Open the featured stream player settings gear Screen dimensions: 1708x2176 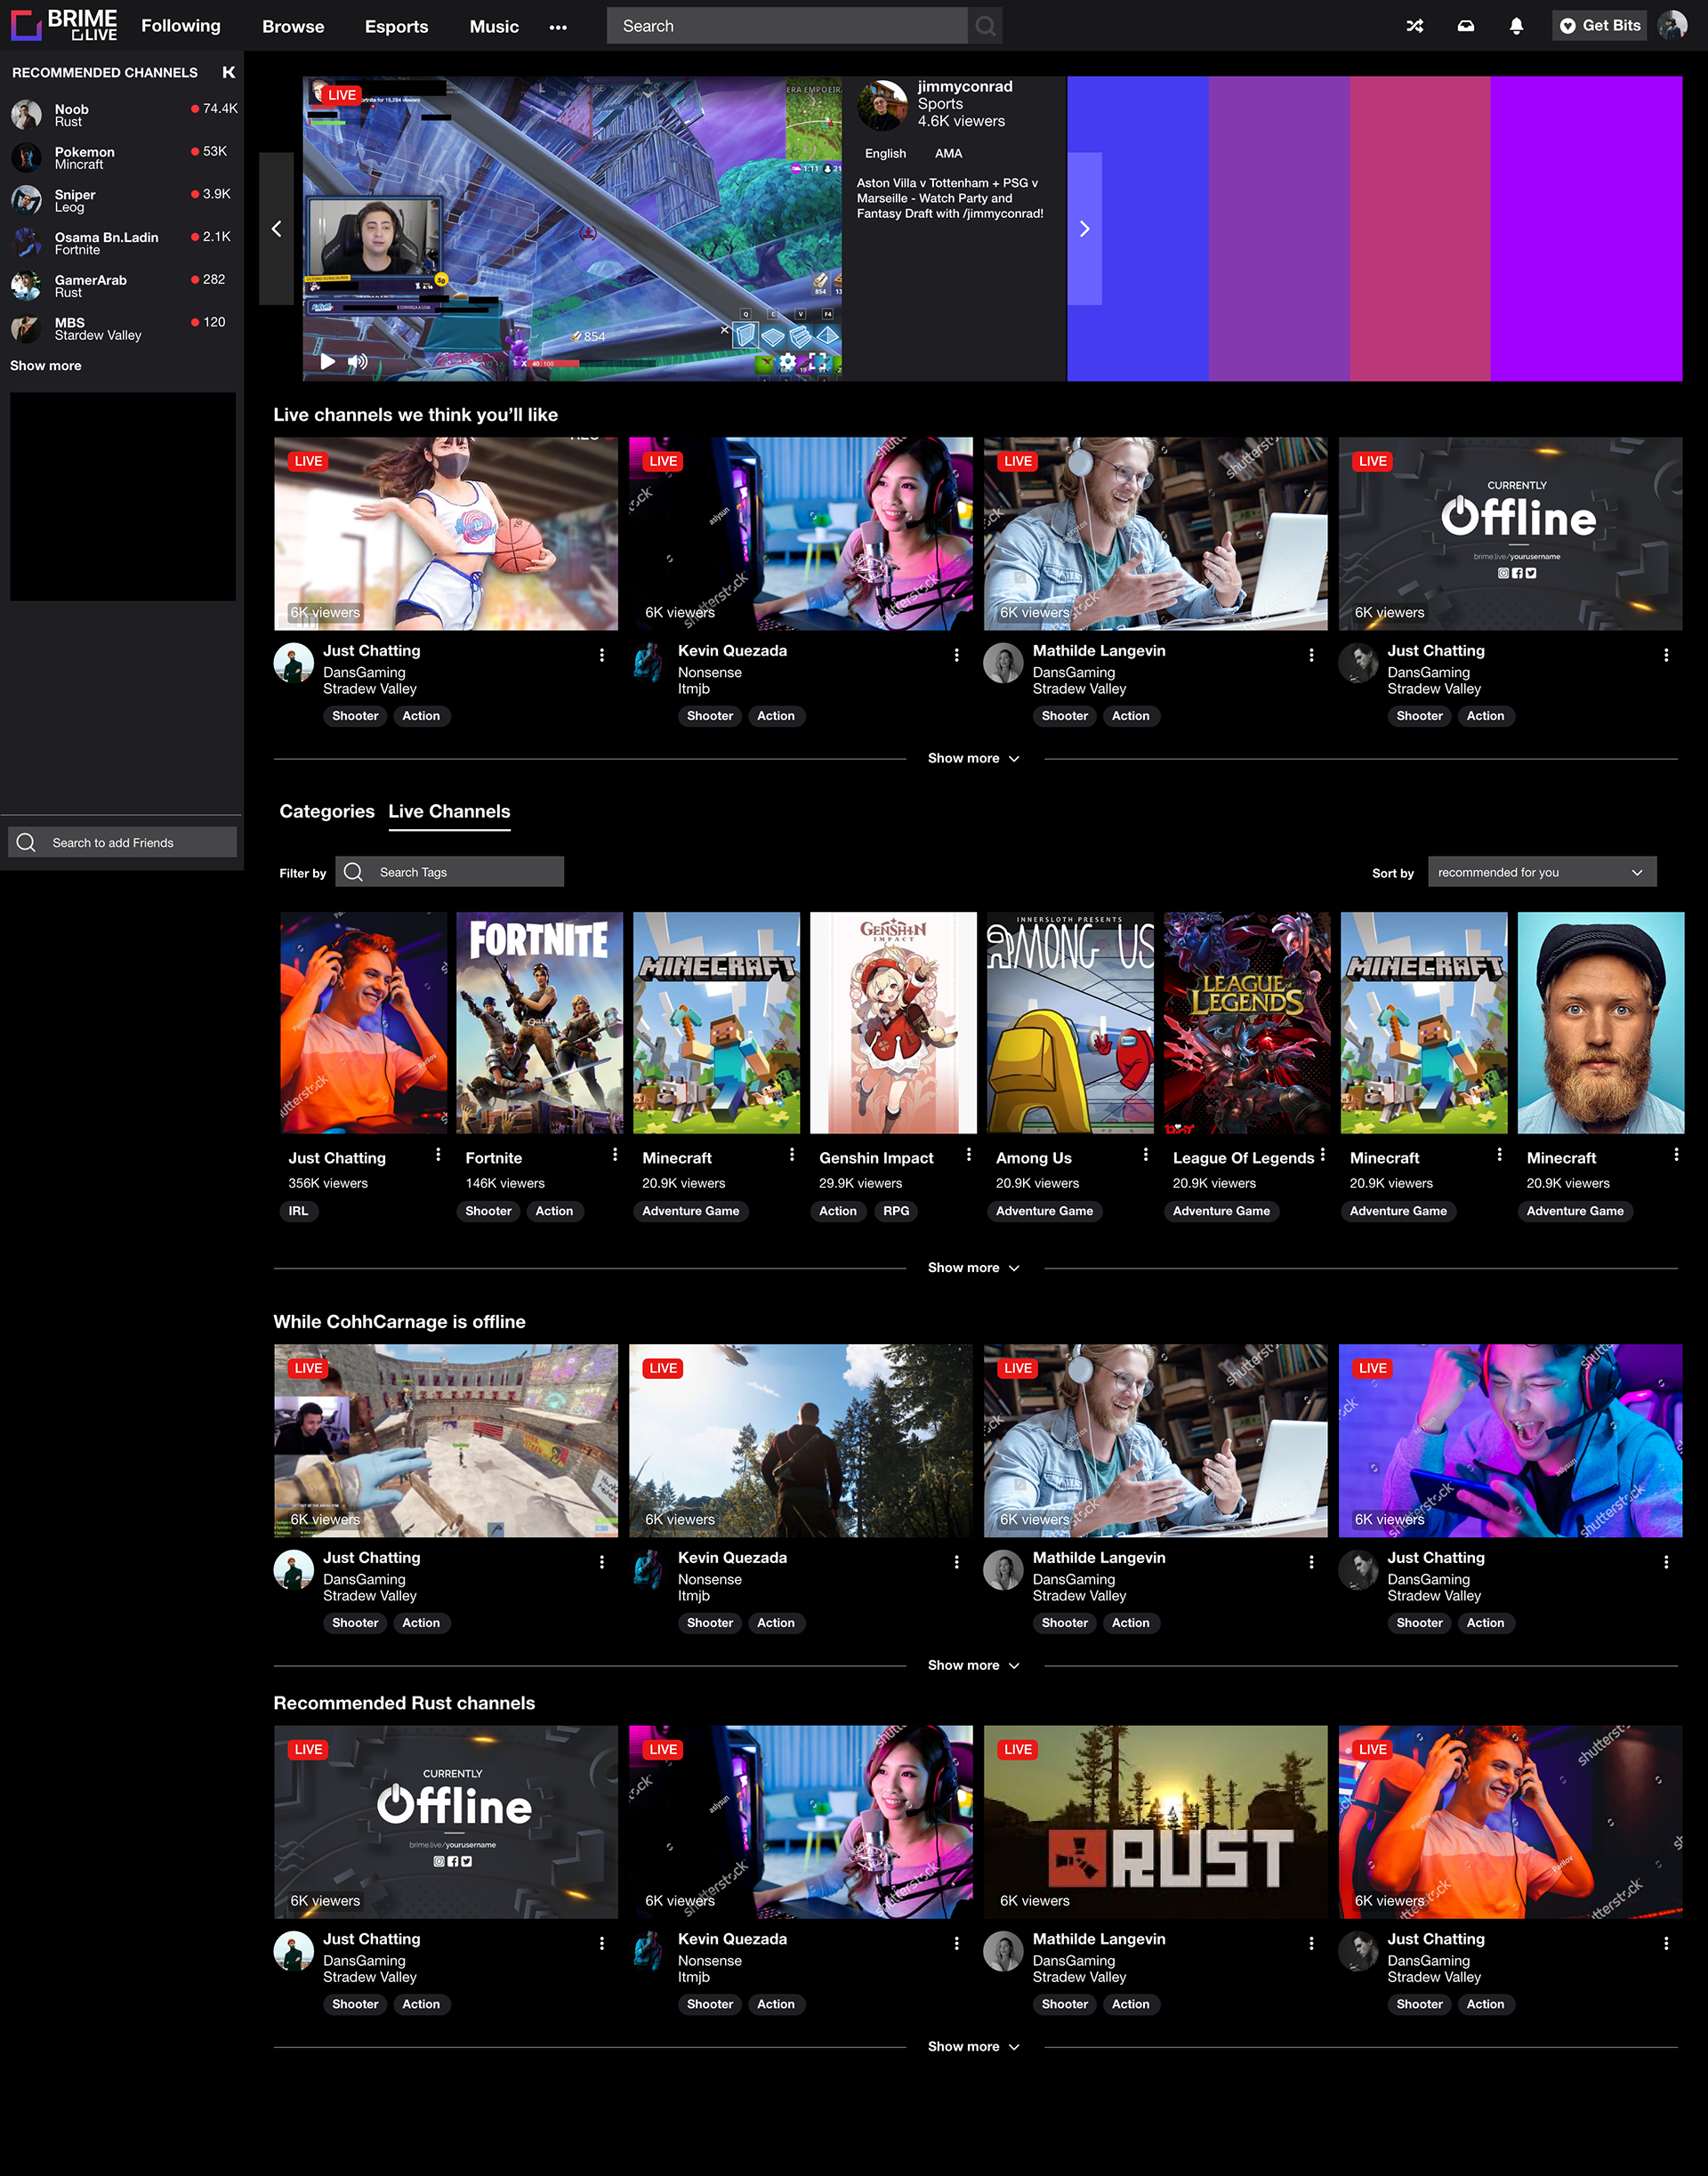pyautogui.click(x=788, y=361)
